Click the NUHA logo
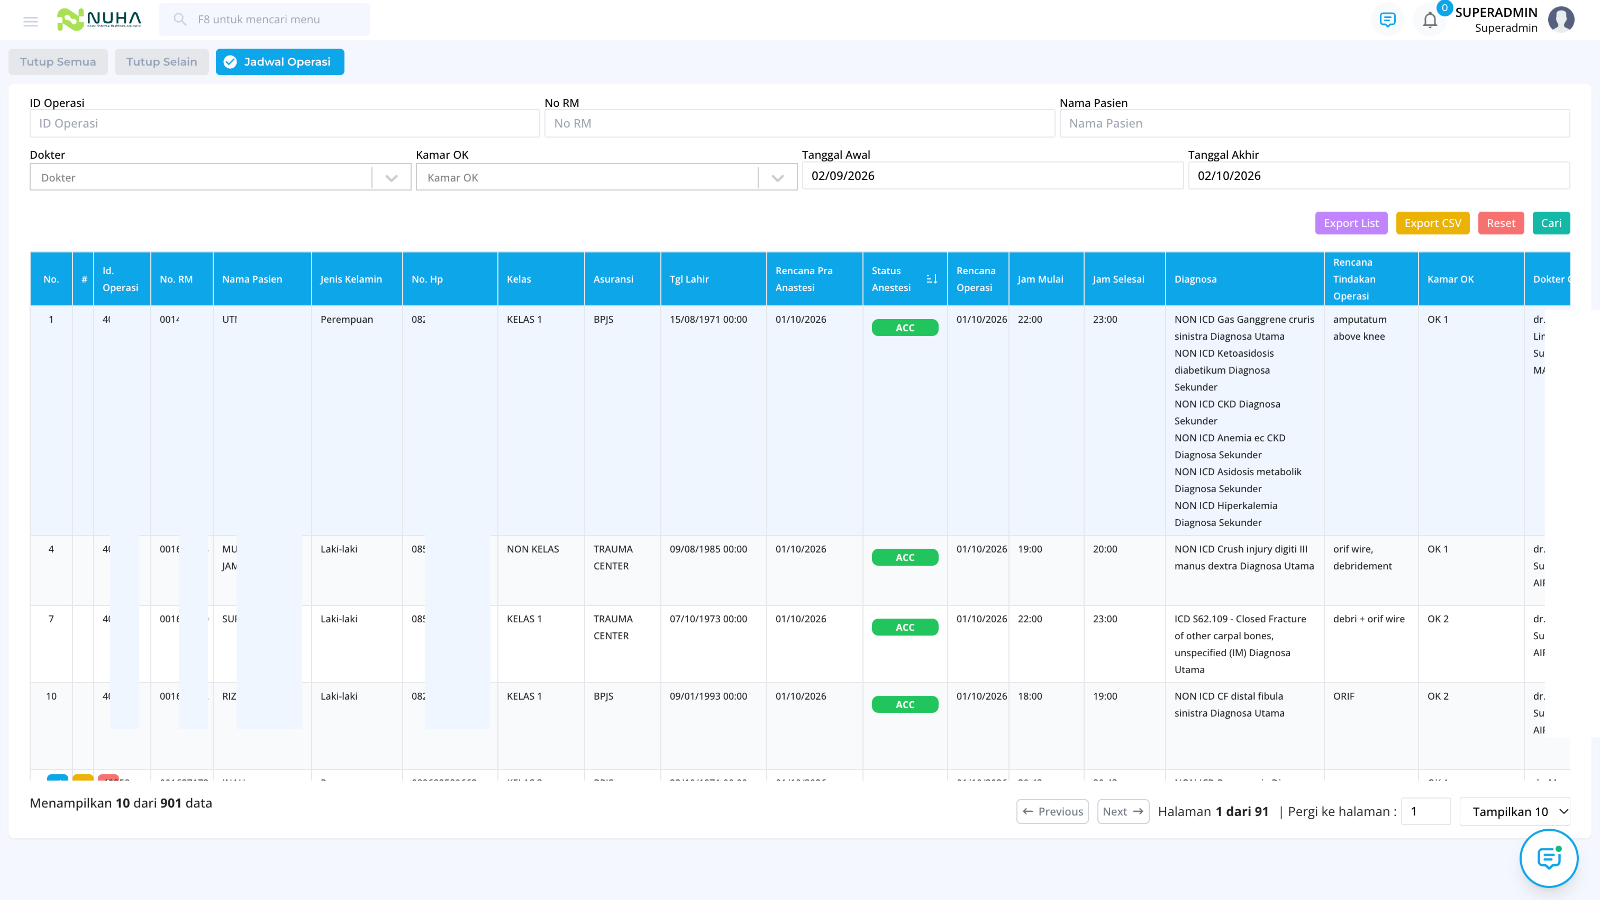 click(x=99, y=19)
